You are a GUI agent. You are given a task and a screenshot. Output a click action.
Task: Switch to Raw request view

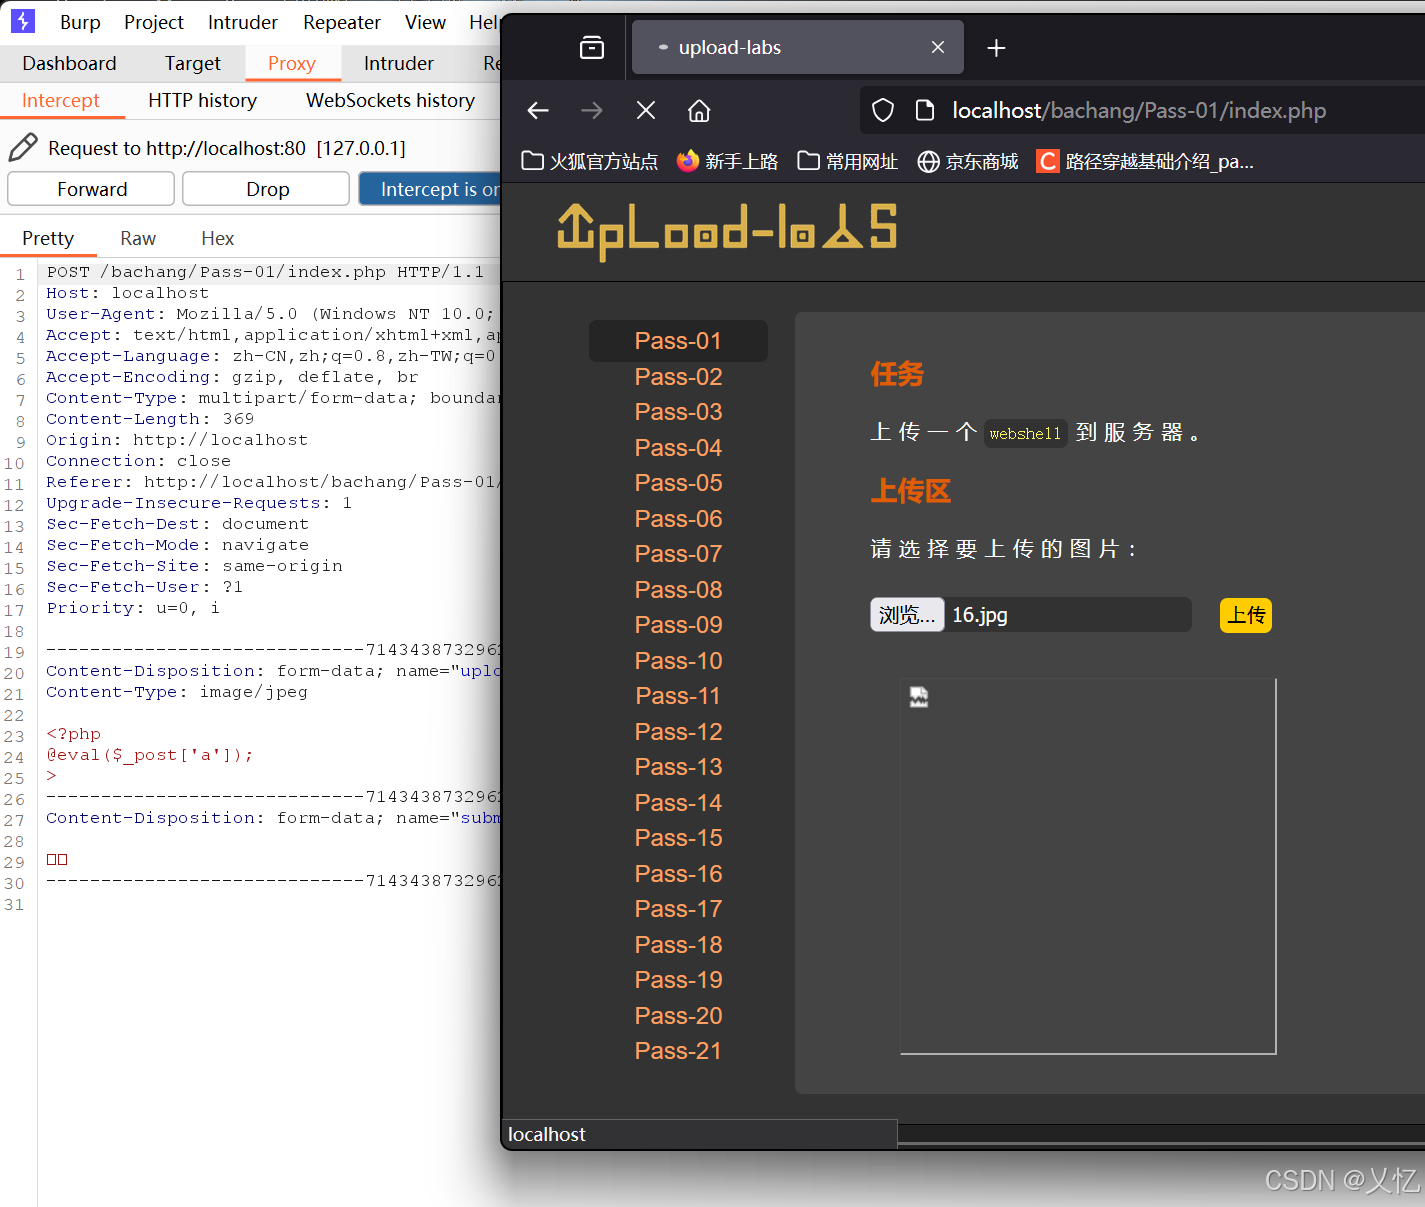138,238
